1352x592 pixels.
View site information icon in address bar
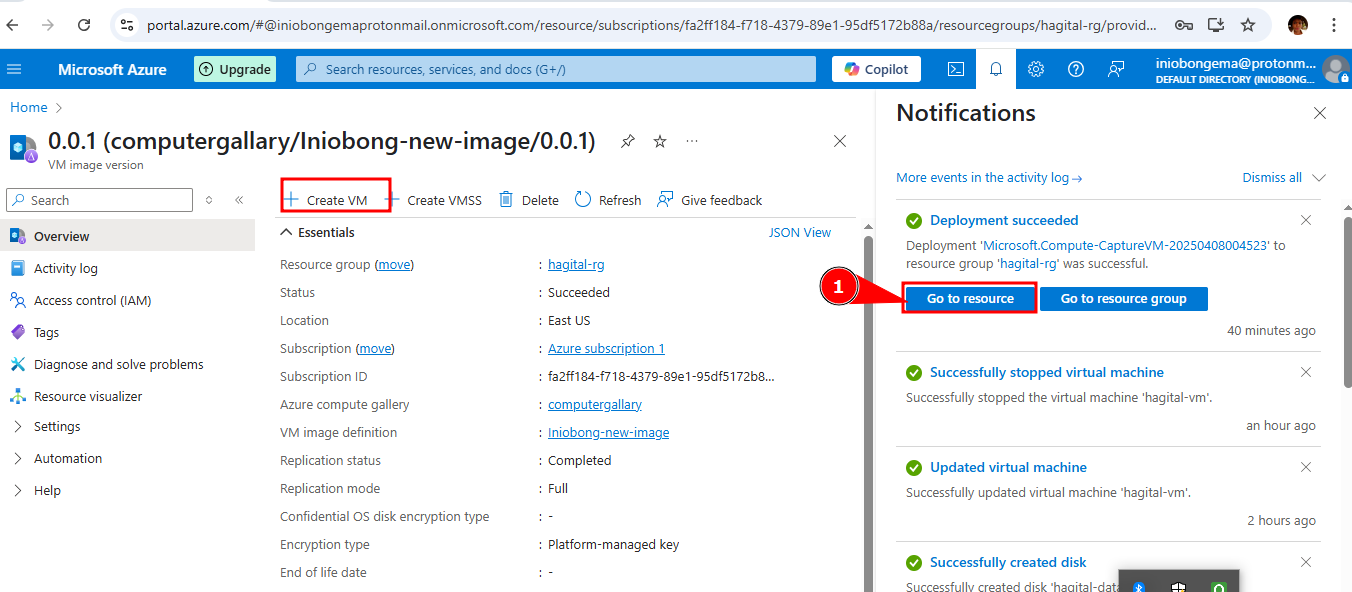click(x=125, y=25)
